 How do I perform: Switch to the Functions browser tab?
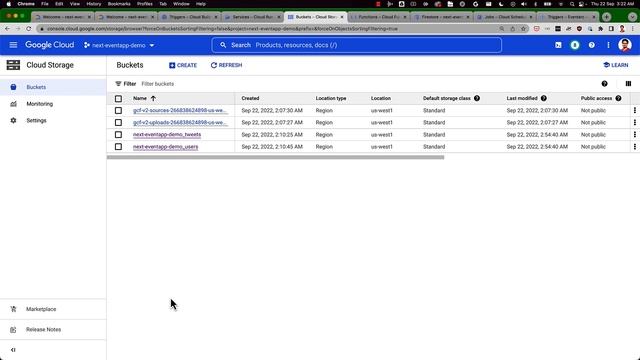coord(378,17)
